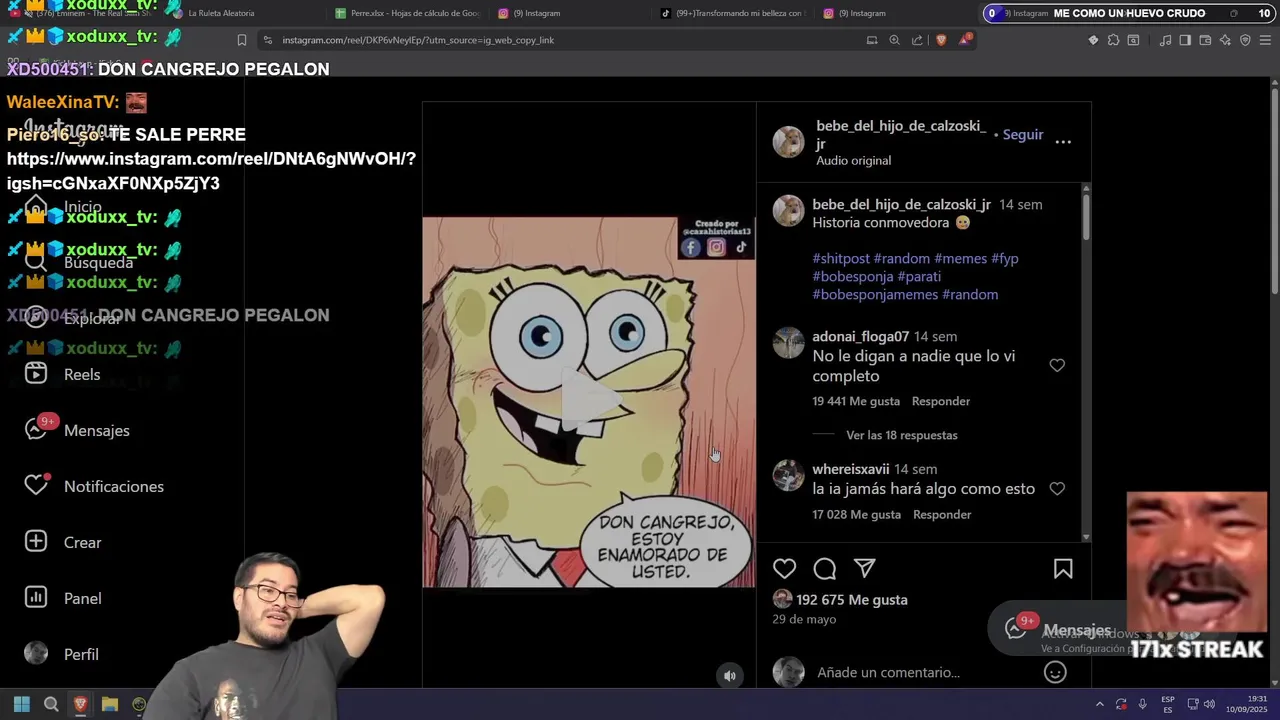The height and width of the screenshot is (720, 1280).
Task: Open the comment bubble icon under the reel
Action: (x=825, y=569)
